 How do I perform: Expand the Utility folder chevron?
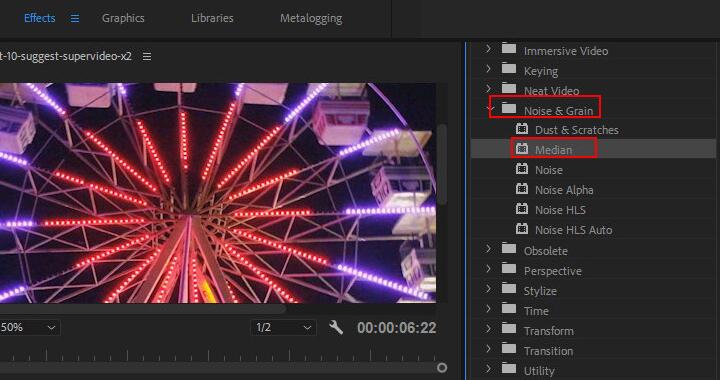488,369
